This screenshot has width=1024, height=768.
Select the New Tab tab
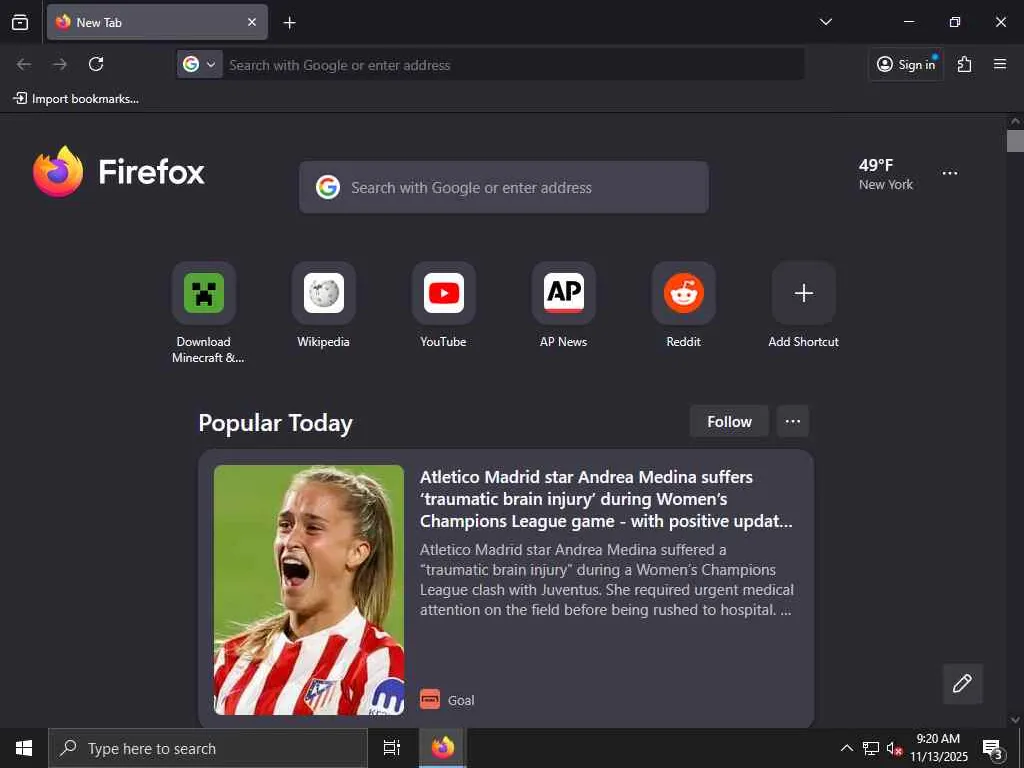pyautogui.click(x=157, y=22)
